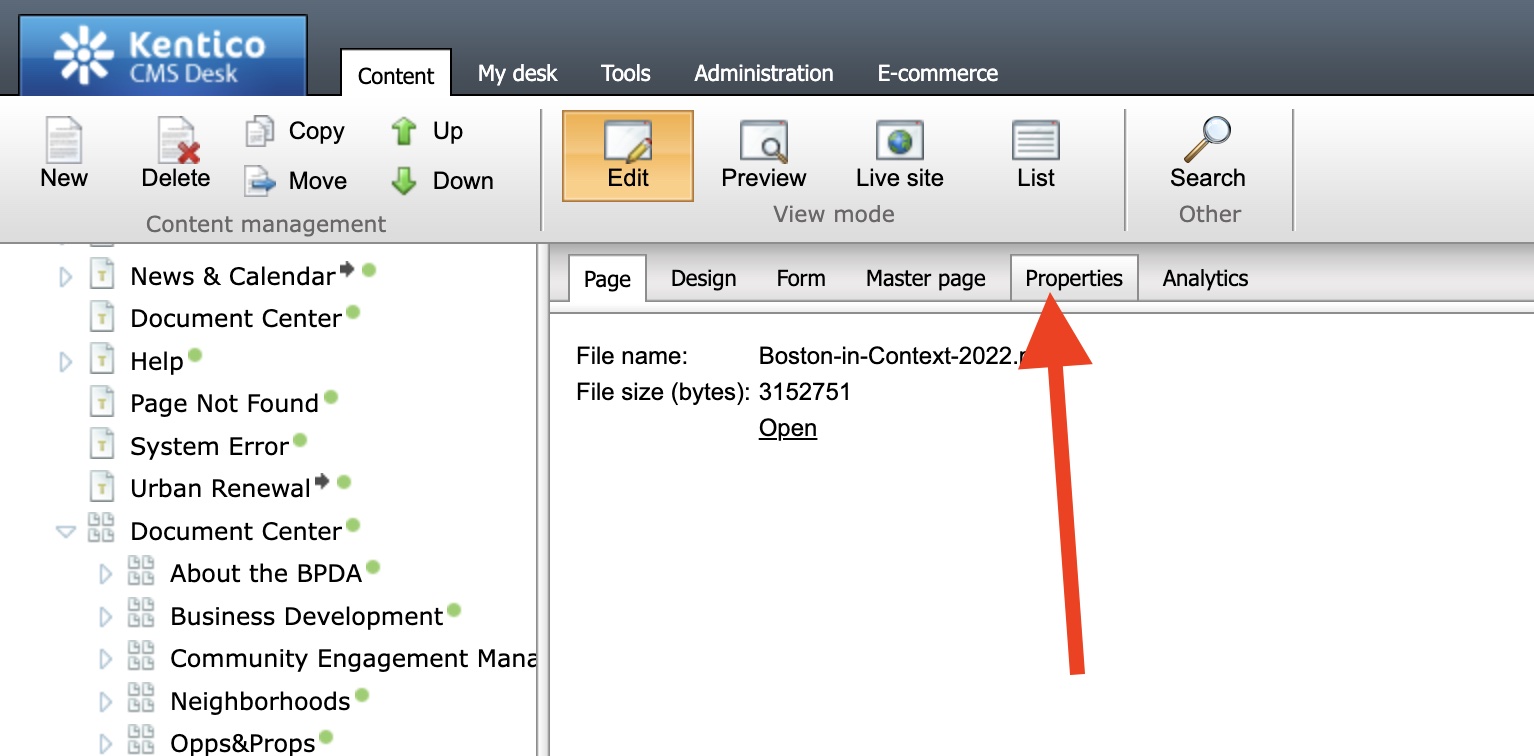Open the Properties tab
Viewport: 1534px width, 756px height.
click(1074, 279)
